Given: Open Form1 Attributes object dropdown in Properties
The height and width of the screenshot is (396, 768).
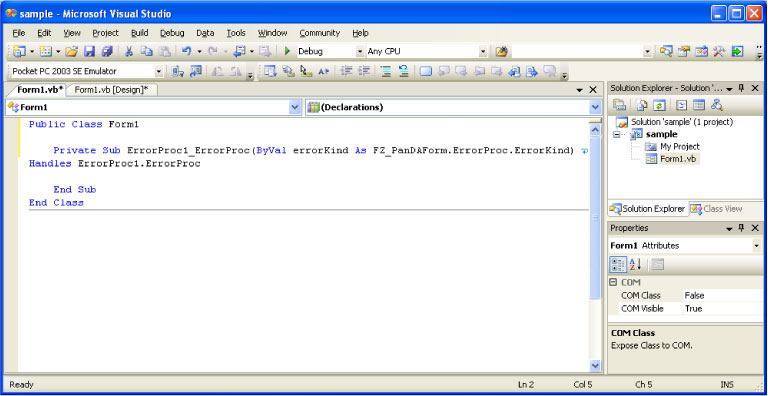Looking at the screenshot, I should (757, 246).
